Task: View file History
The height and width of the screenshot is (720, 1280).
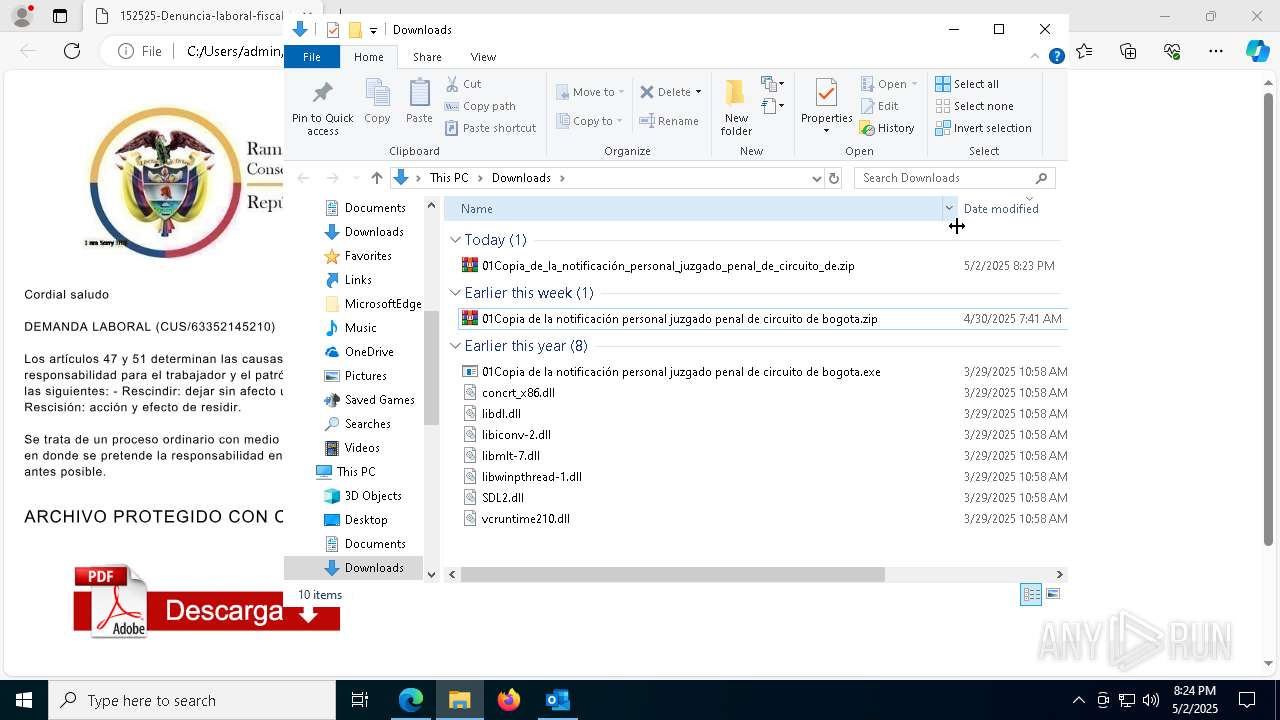Action: tap(887, 128)
